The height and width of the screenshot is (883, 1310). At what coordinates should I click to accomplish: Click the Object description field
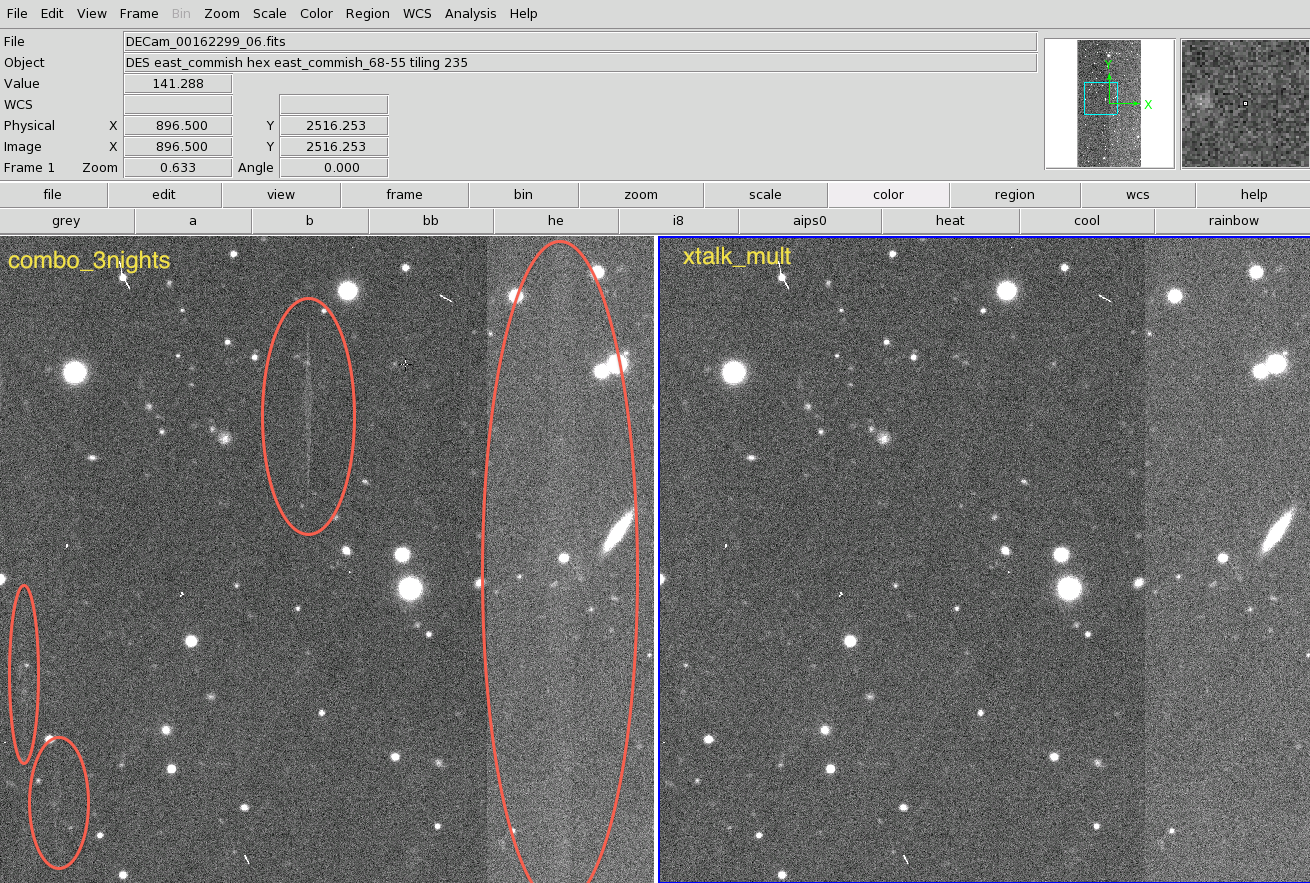tap(579, 63)
